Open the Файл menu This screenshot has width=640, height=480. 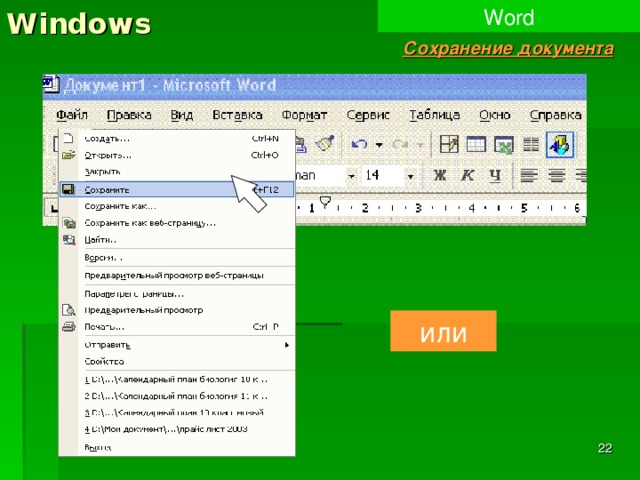72,115
